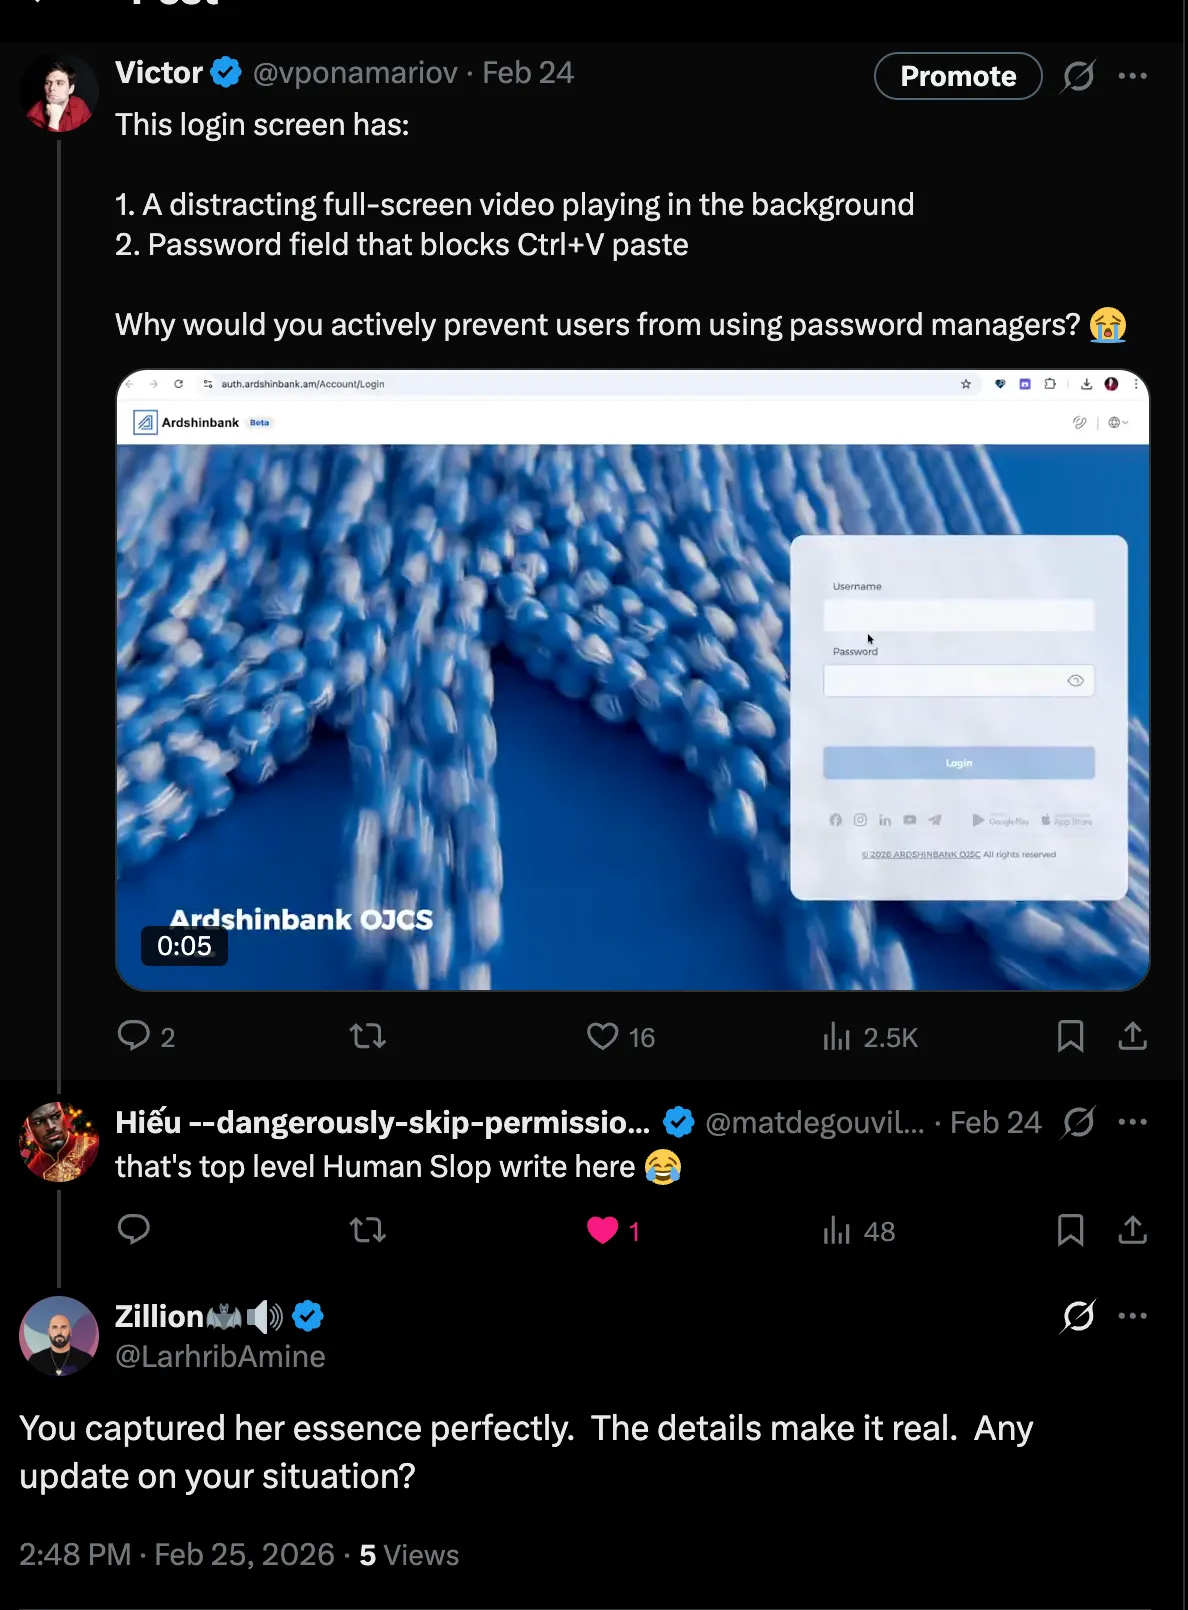Play the Ardshinbank login video

coord(632,680)
